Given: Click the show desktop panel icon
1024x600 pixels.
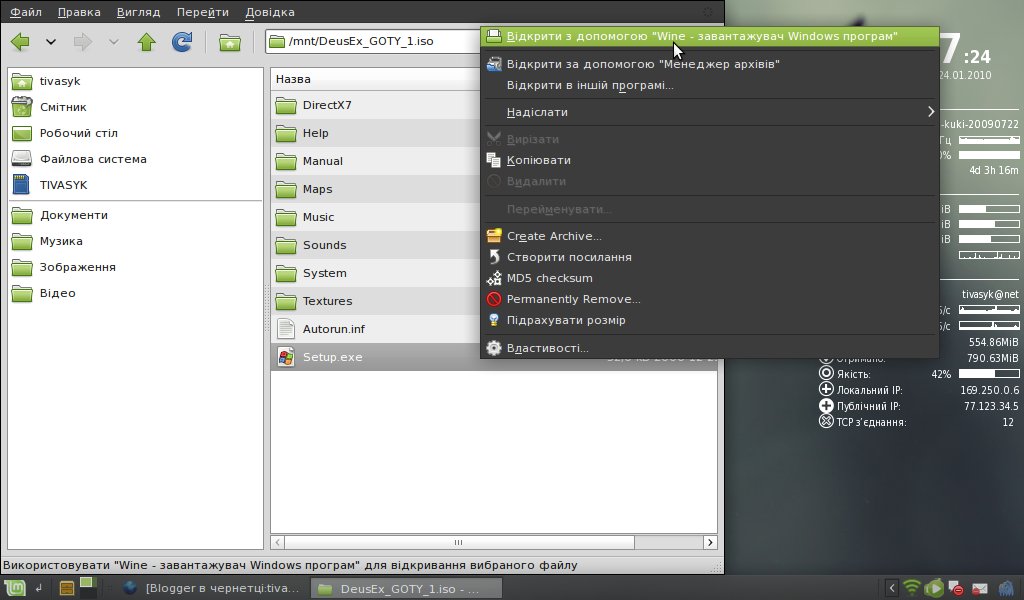Looking at the screenshot, I should pos(39,588).
